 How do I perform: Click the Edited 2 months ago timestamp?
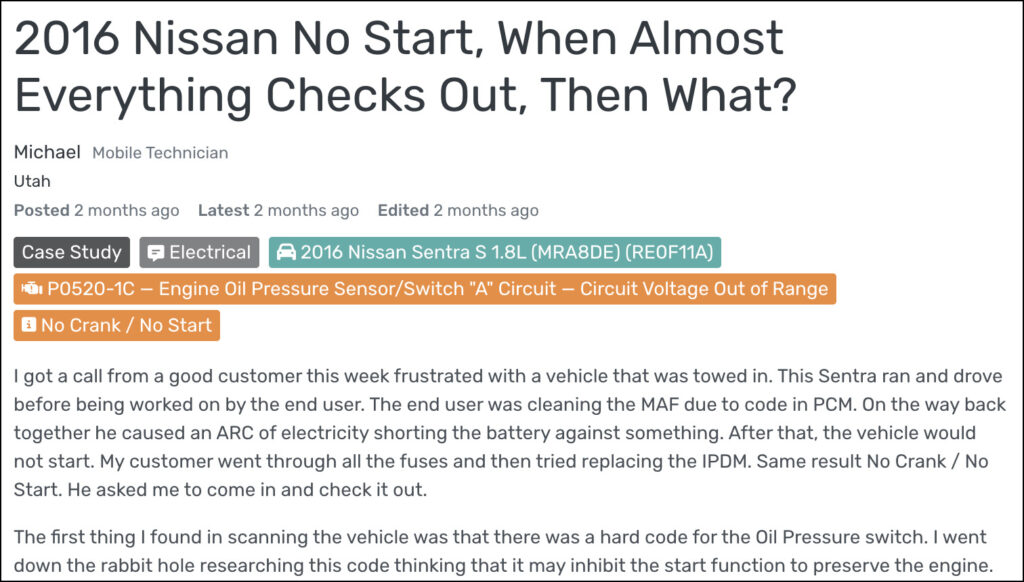pos(458,210)
